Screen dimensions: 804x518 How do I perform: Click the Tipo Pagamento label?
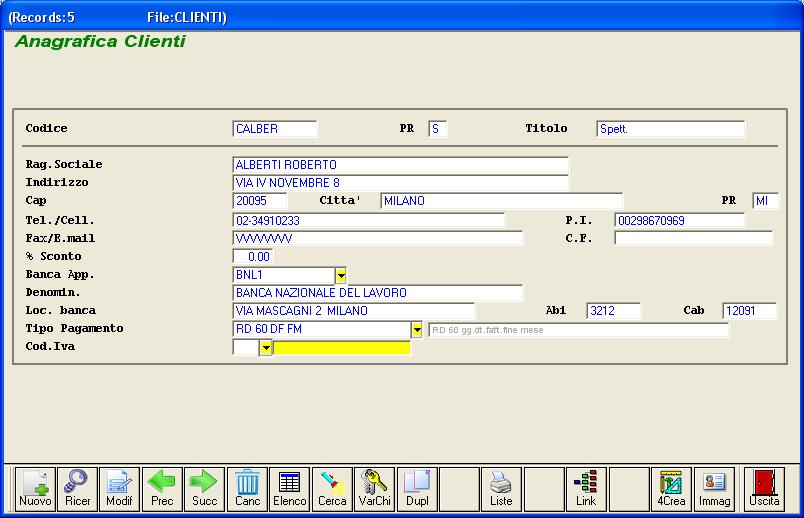coord(74,328)
